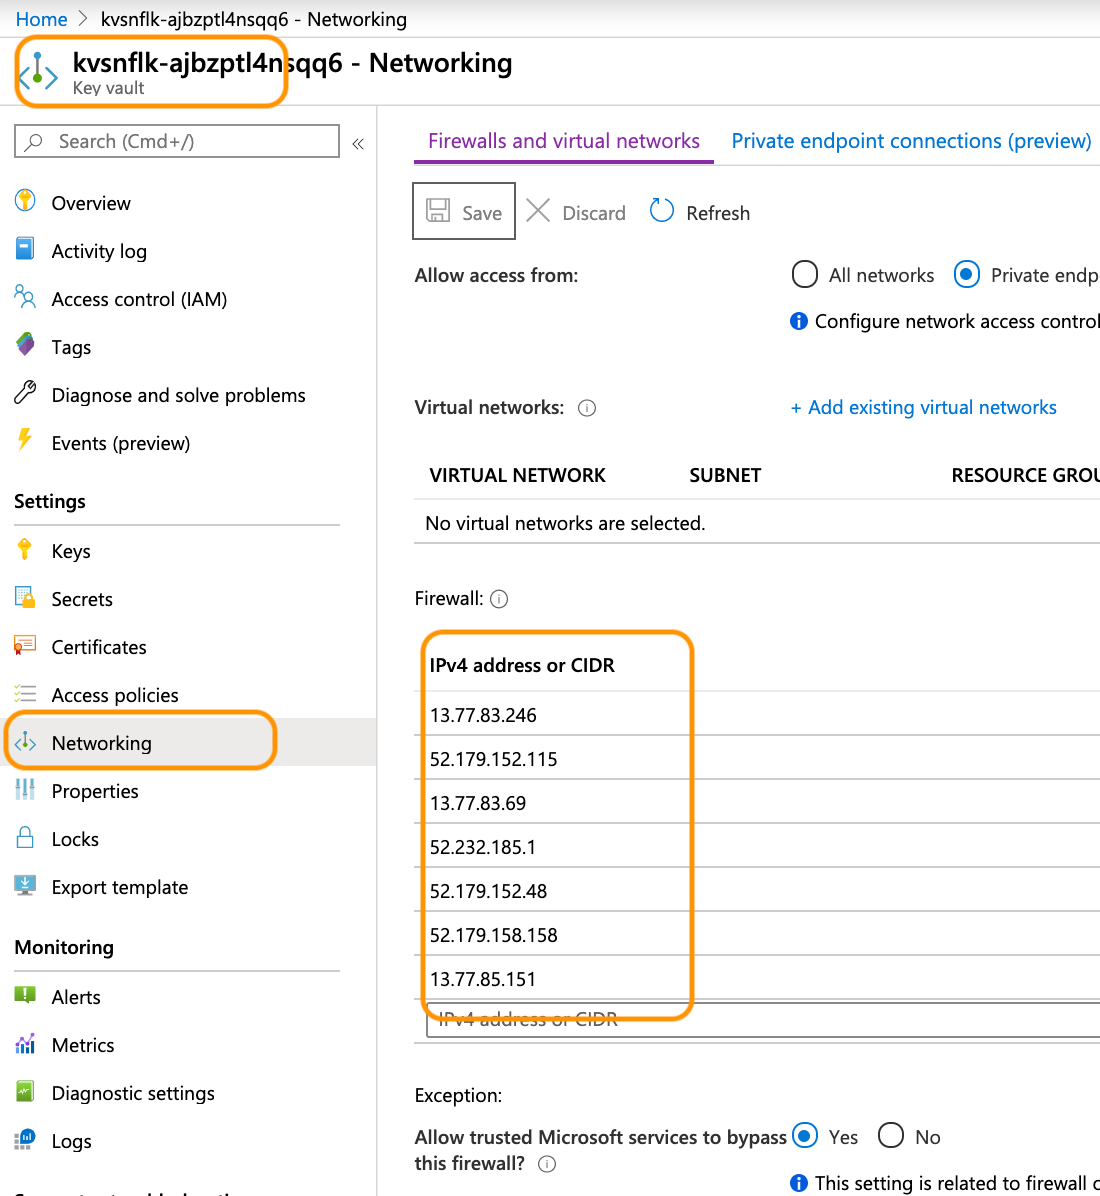Image resolution: width=1100 pixels, height=1196 pixels.
Task: Click the Access policies list icon
Action: point(25,693)
